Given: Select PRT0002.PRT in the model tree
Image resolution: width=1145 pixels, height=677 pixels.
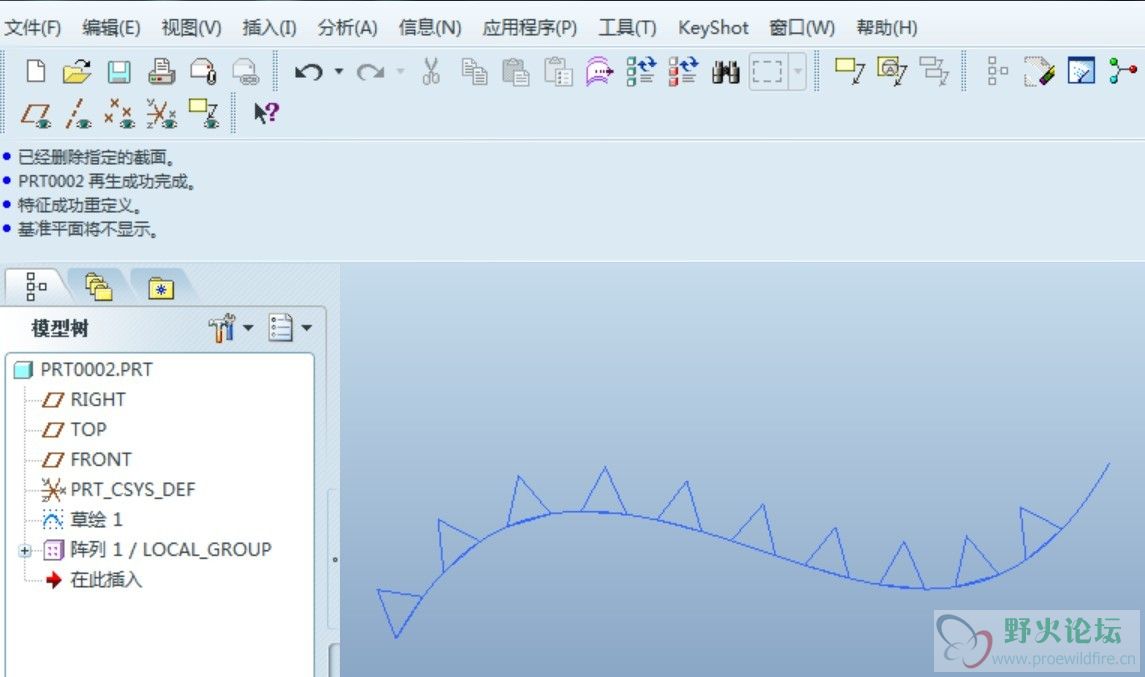Looking at the screenshot, I should [96, 370].
